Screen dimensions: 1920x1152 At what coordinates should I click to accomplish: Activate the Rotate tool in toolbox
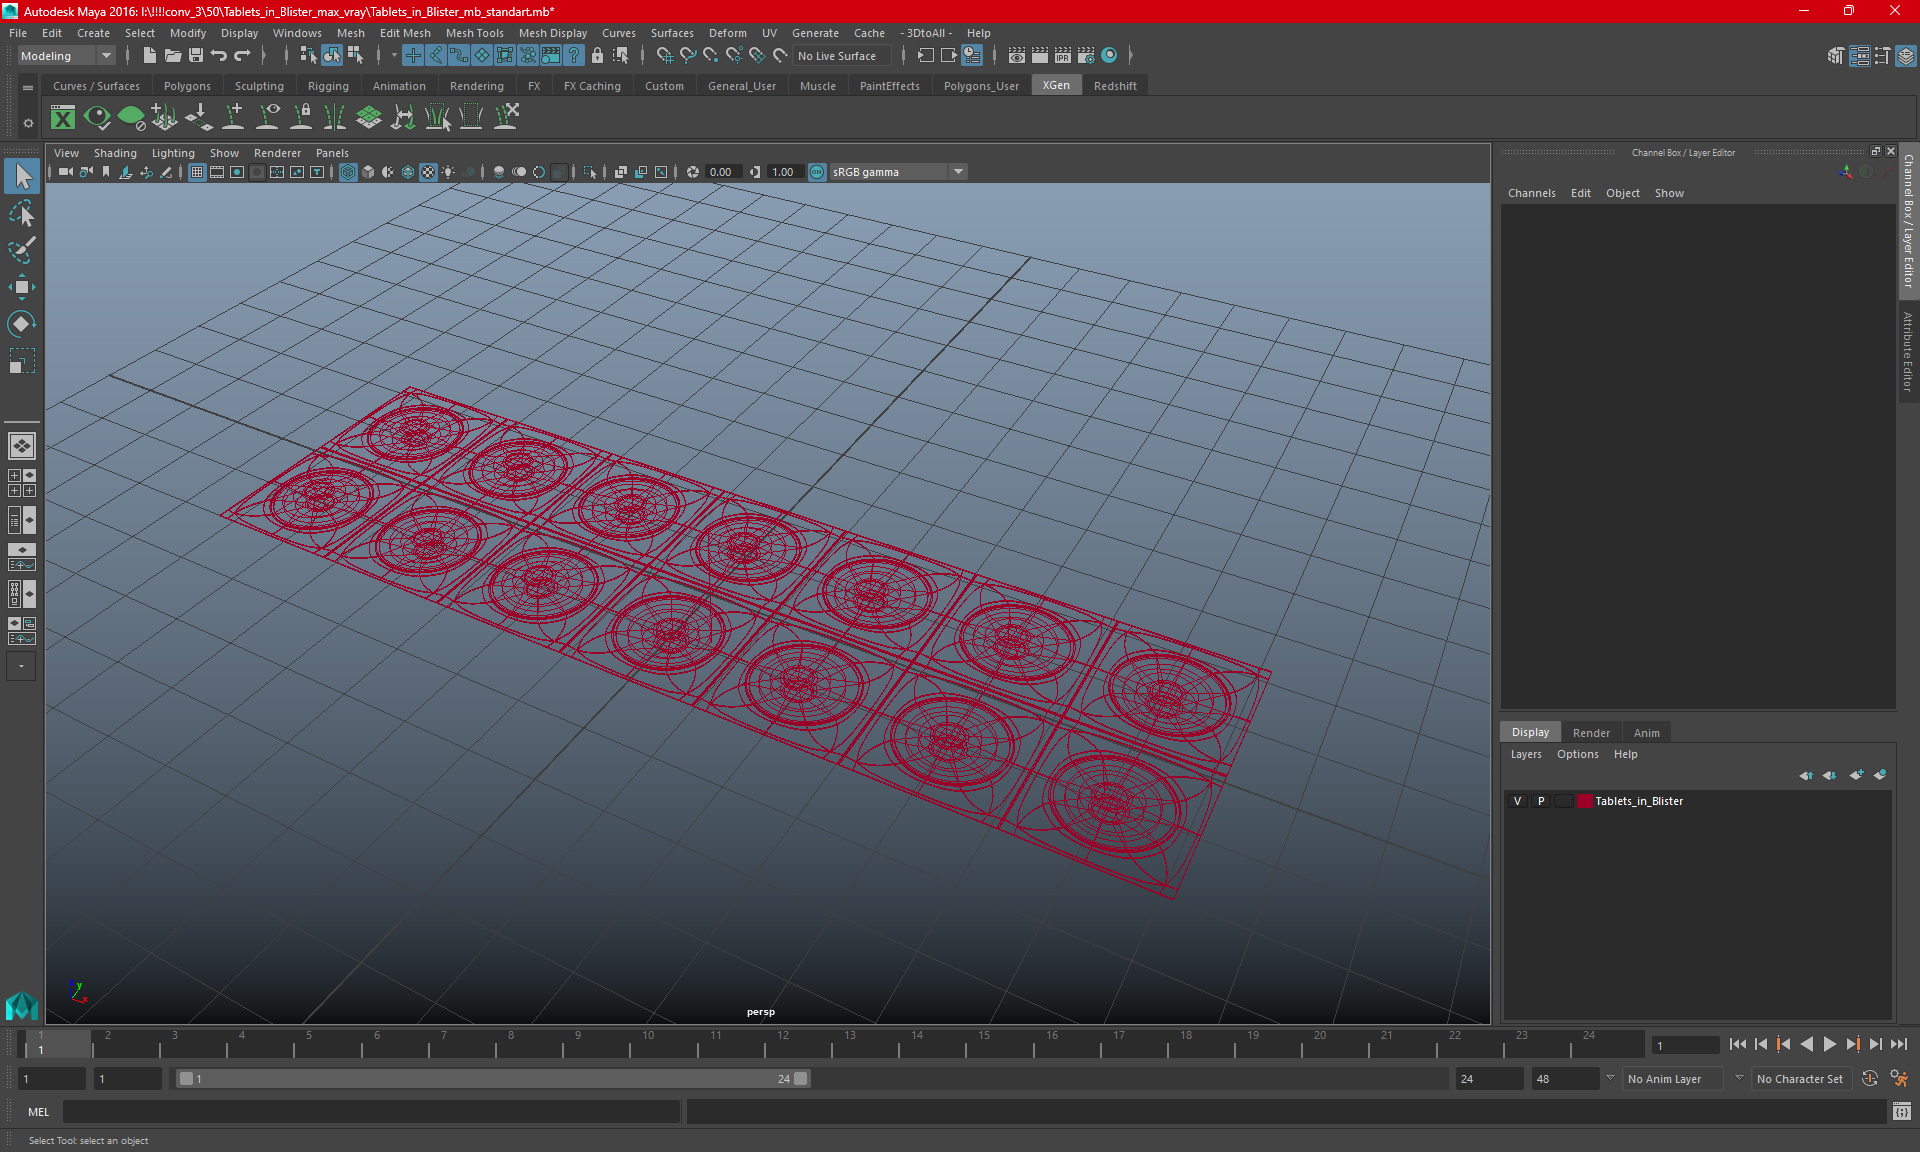pyautogui.click(x=22, y=323)
